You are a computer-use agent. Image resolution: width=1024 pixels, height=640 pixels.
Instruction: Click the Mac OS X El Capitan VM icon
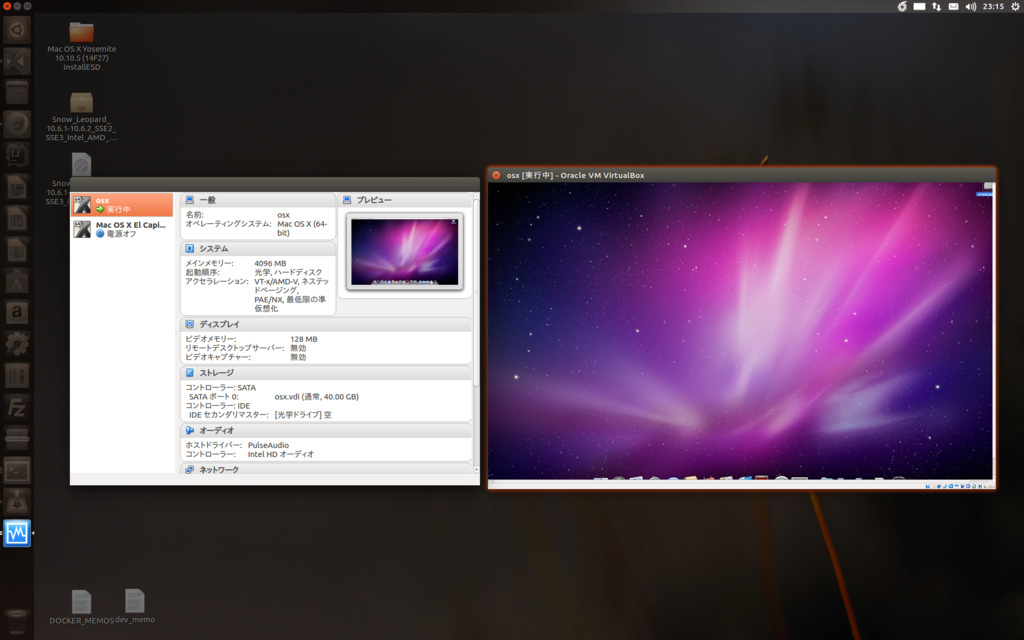82,229
